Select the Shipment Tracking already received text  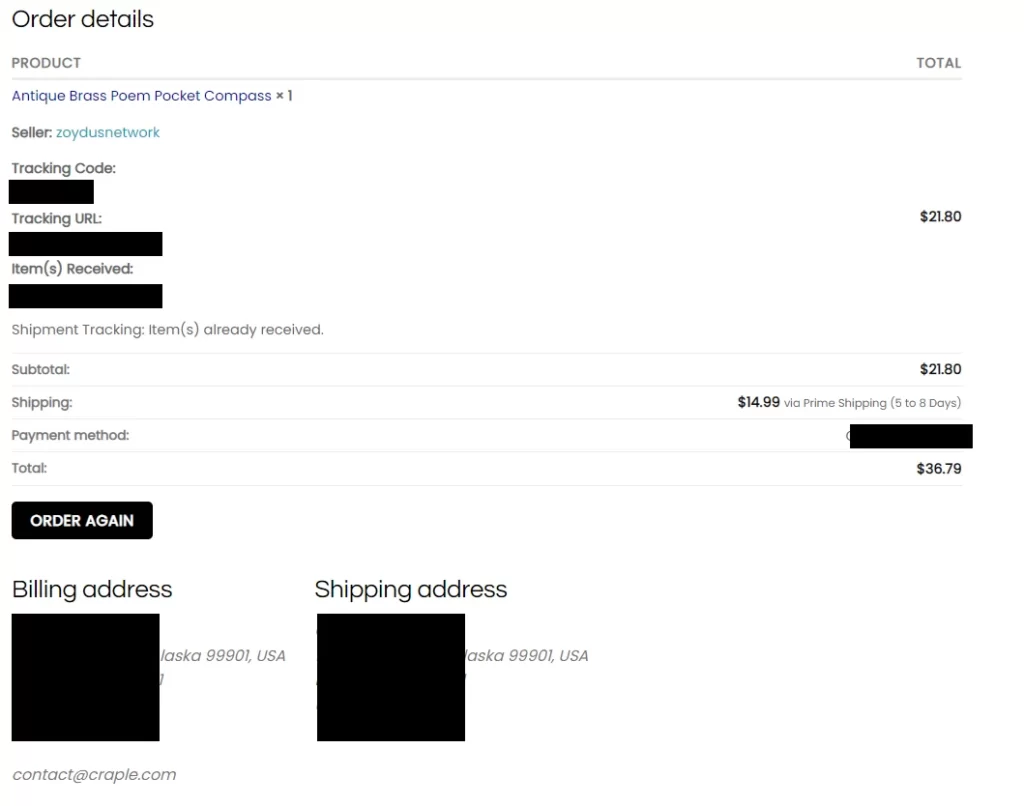(168, 330)
